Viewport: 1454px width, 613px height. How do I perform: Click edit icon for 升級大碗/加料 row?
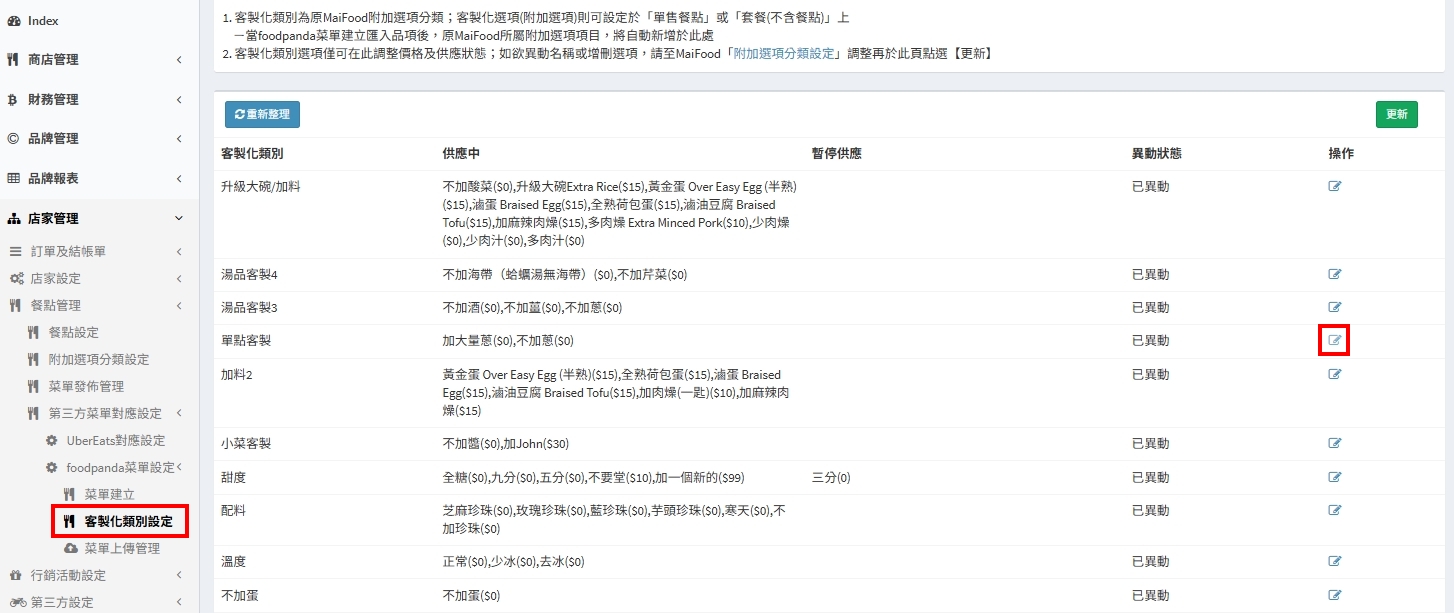(1335, 186)
